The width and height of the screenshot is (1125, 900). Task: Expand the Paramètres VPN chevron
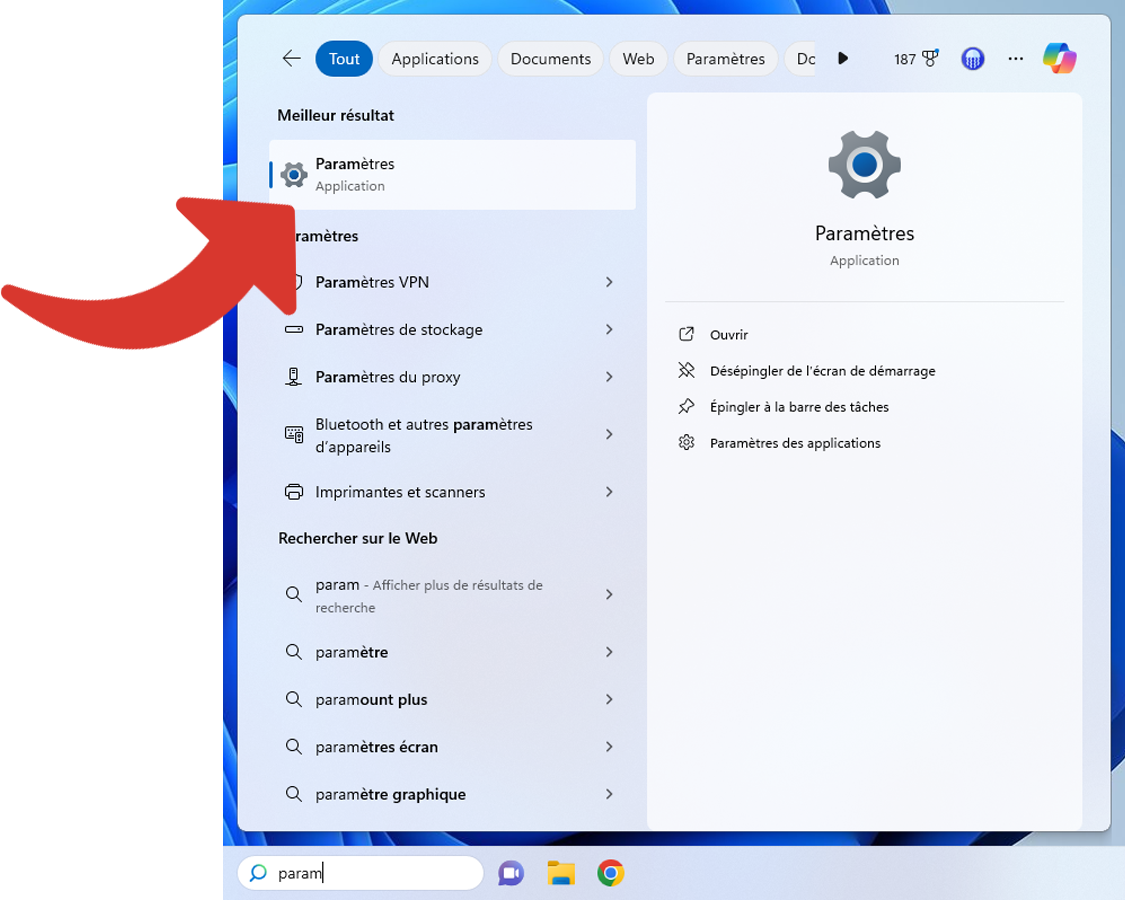609,282
